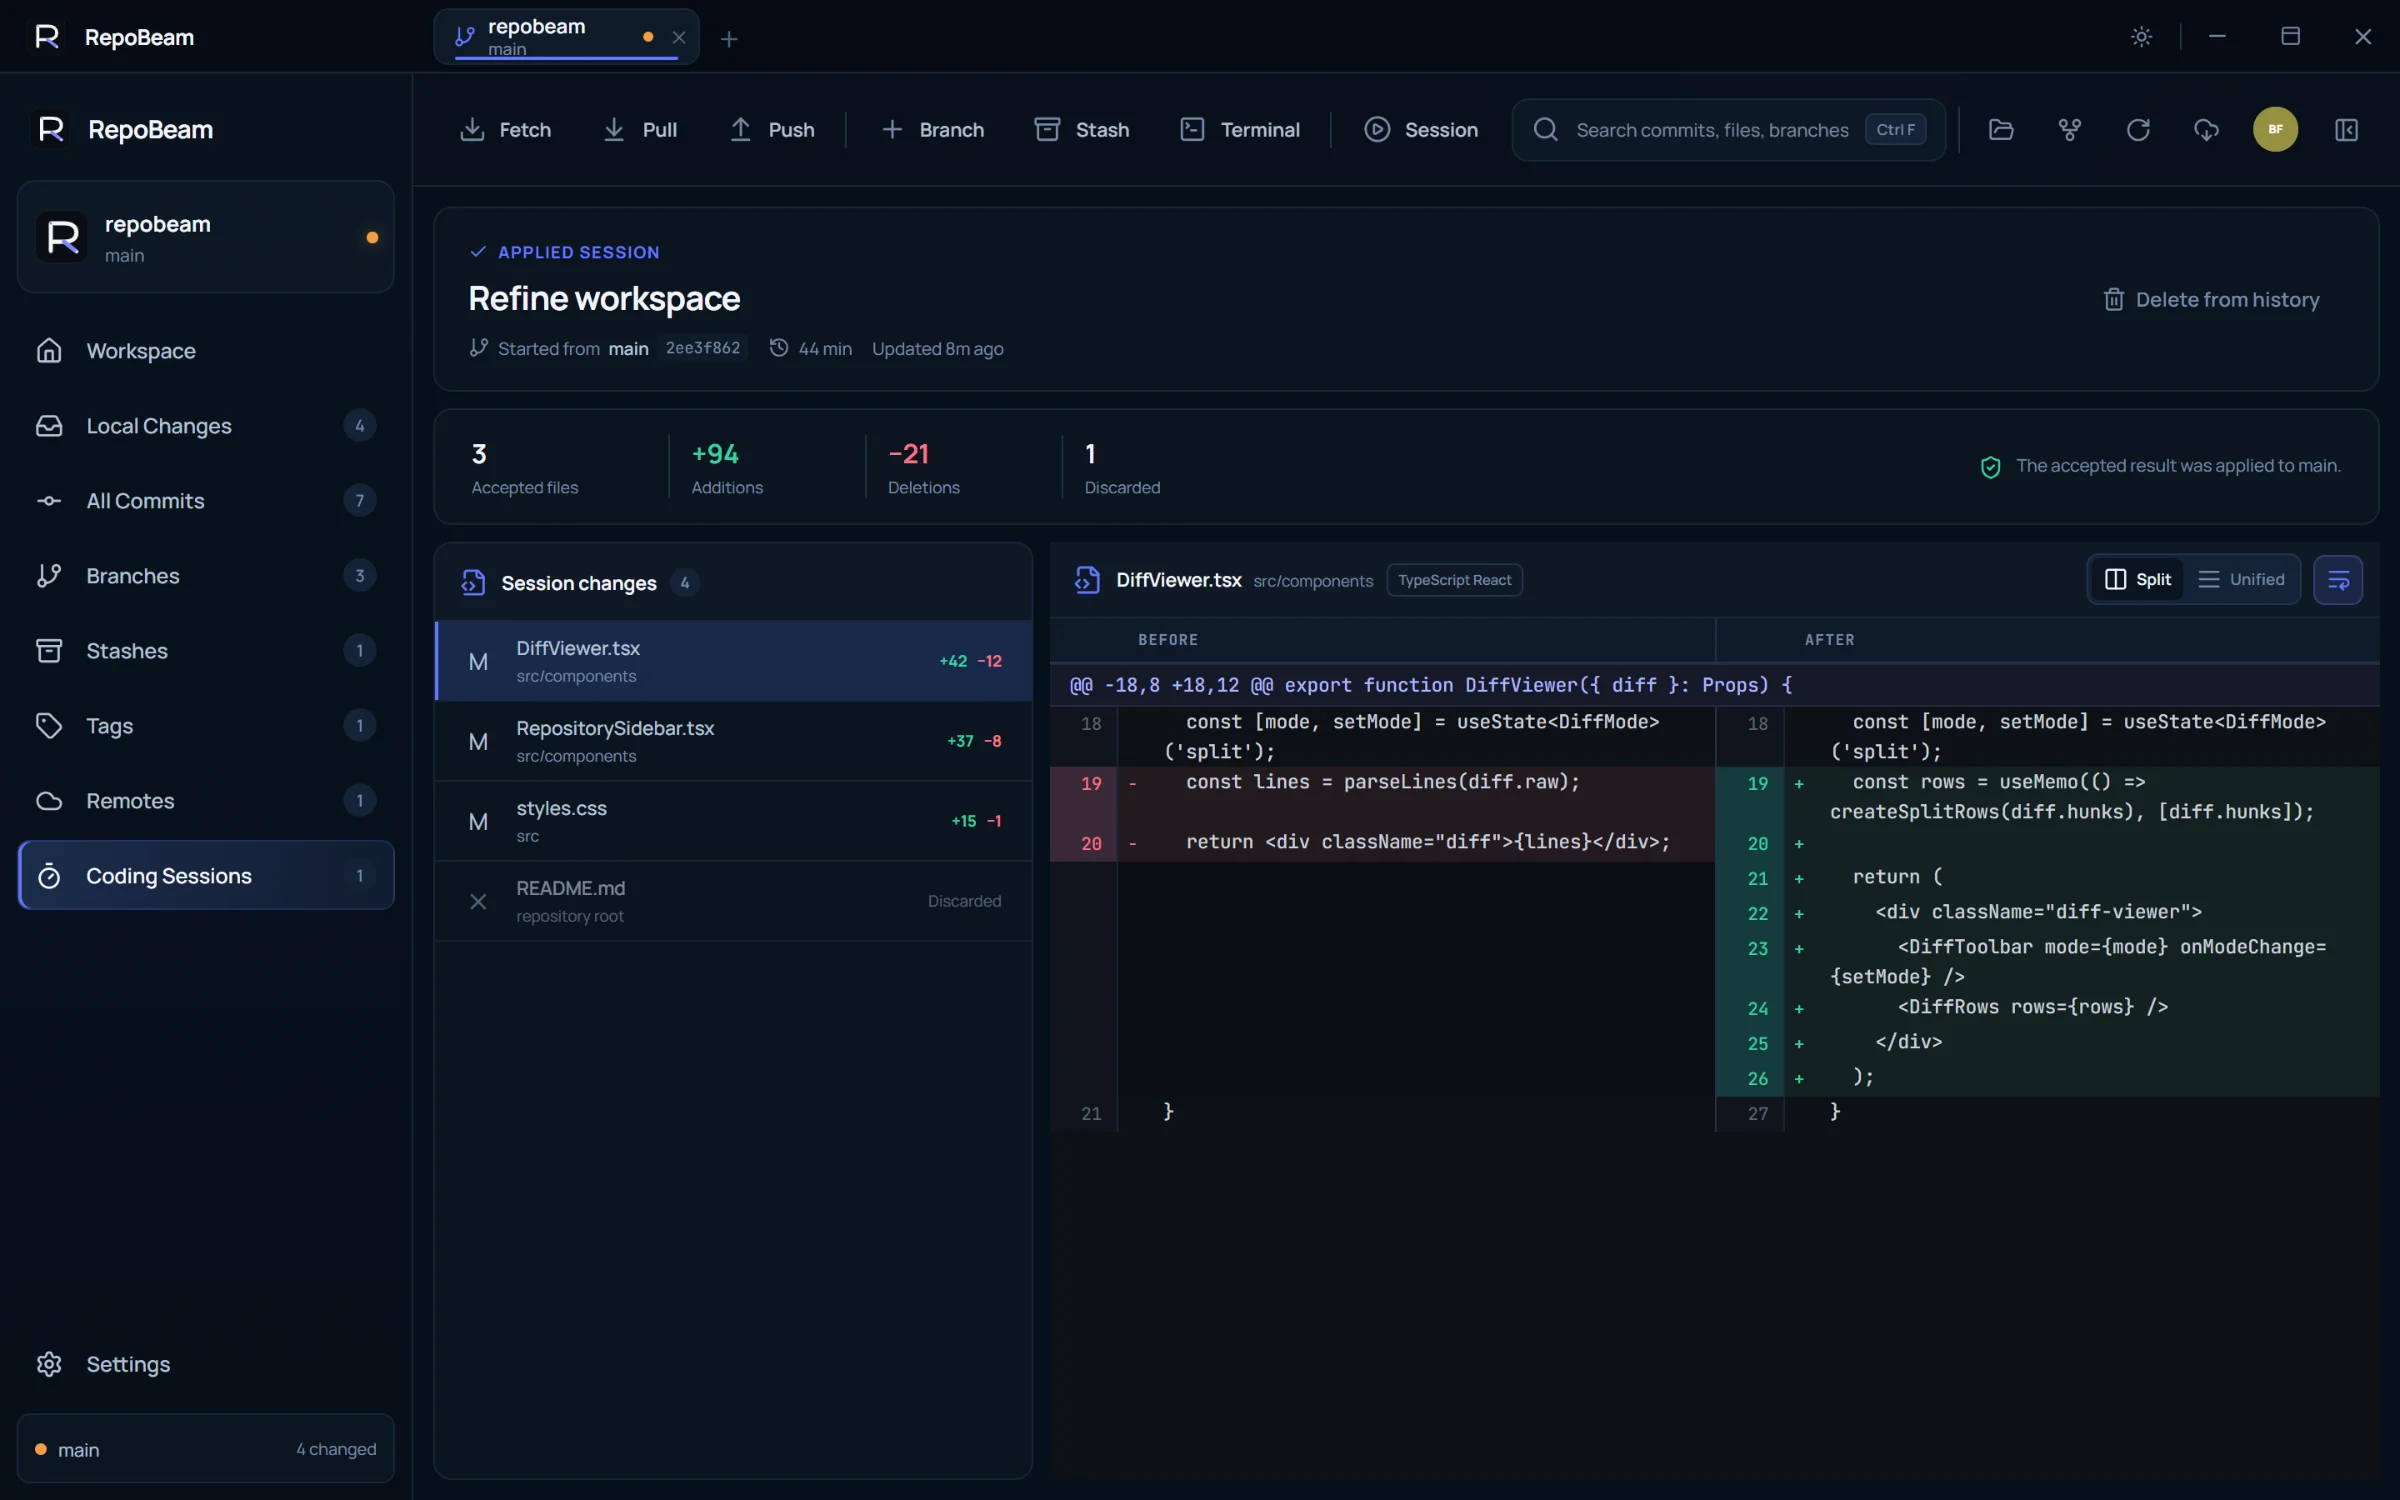Select RepositorySidebar.tsx in session changes
Viewport: 2400px width, 1500px height.
pyautogui.click(x=734, y=741)
